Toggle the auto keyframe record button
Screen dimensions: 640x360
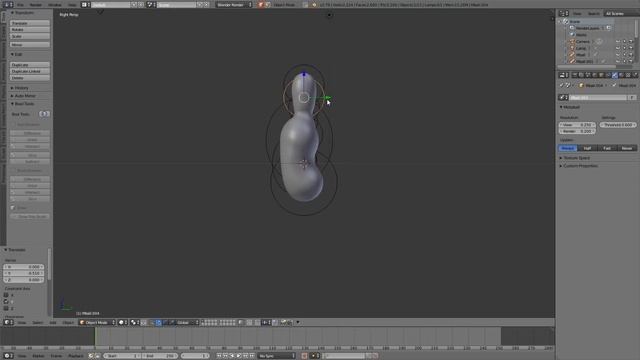tap(304, 356)
